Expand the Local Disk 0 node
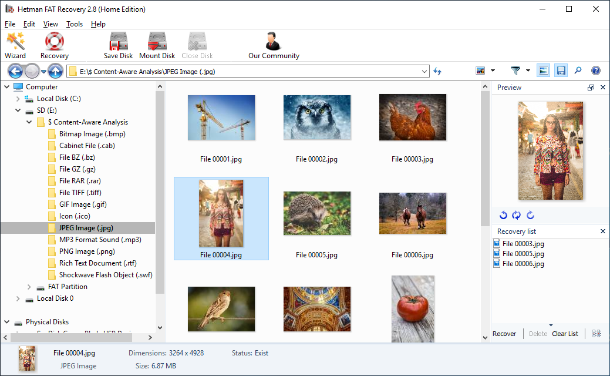This screenshot has height=376, width=610. 18,299
